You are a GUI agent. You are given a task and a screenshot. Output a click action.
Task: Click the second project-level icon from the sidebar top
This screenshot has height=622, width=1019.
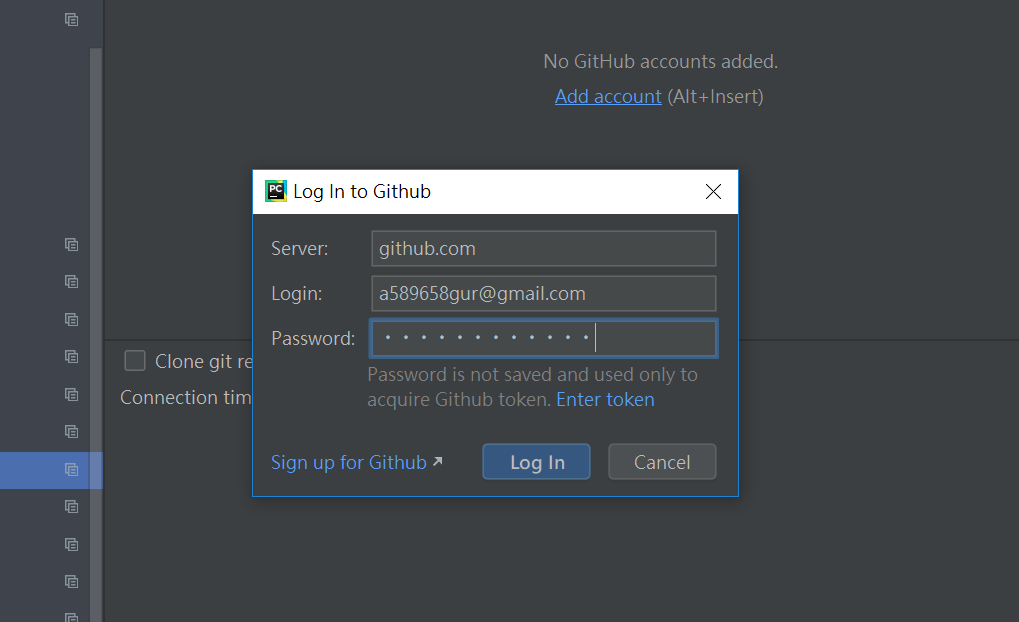(71, 244)
